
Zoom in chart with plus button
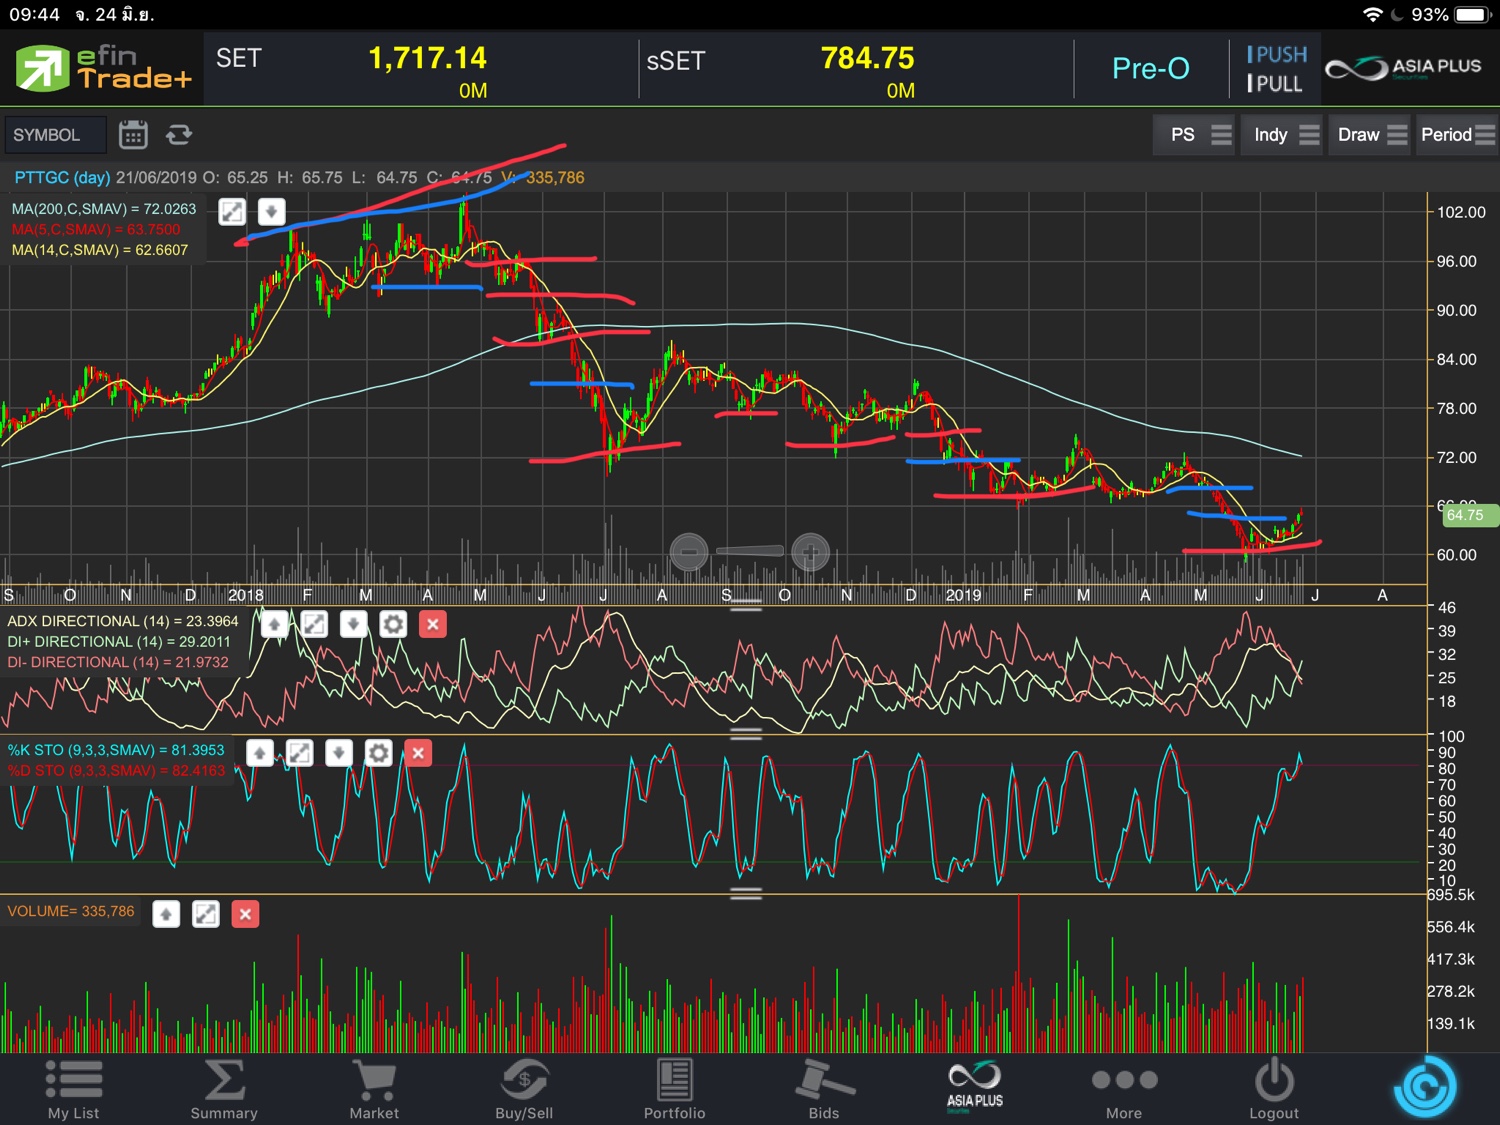point(810,551)
